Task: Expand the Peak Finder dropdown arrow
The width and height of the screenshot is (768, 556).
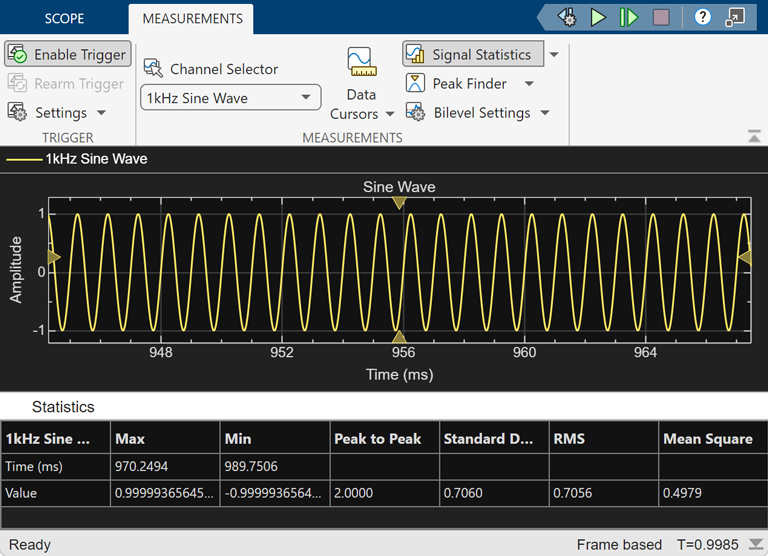Action: tap(529, 84)
